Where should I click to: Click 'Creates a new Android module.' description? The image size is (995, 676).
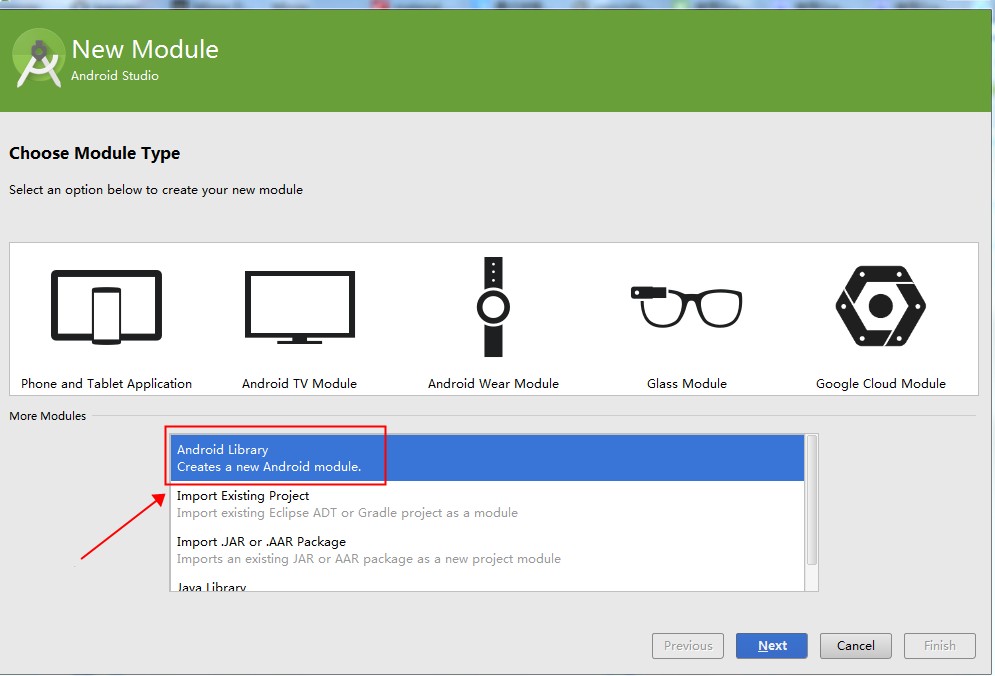(269, 467)
